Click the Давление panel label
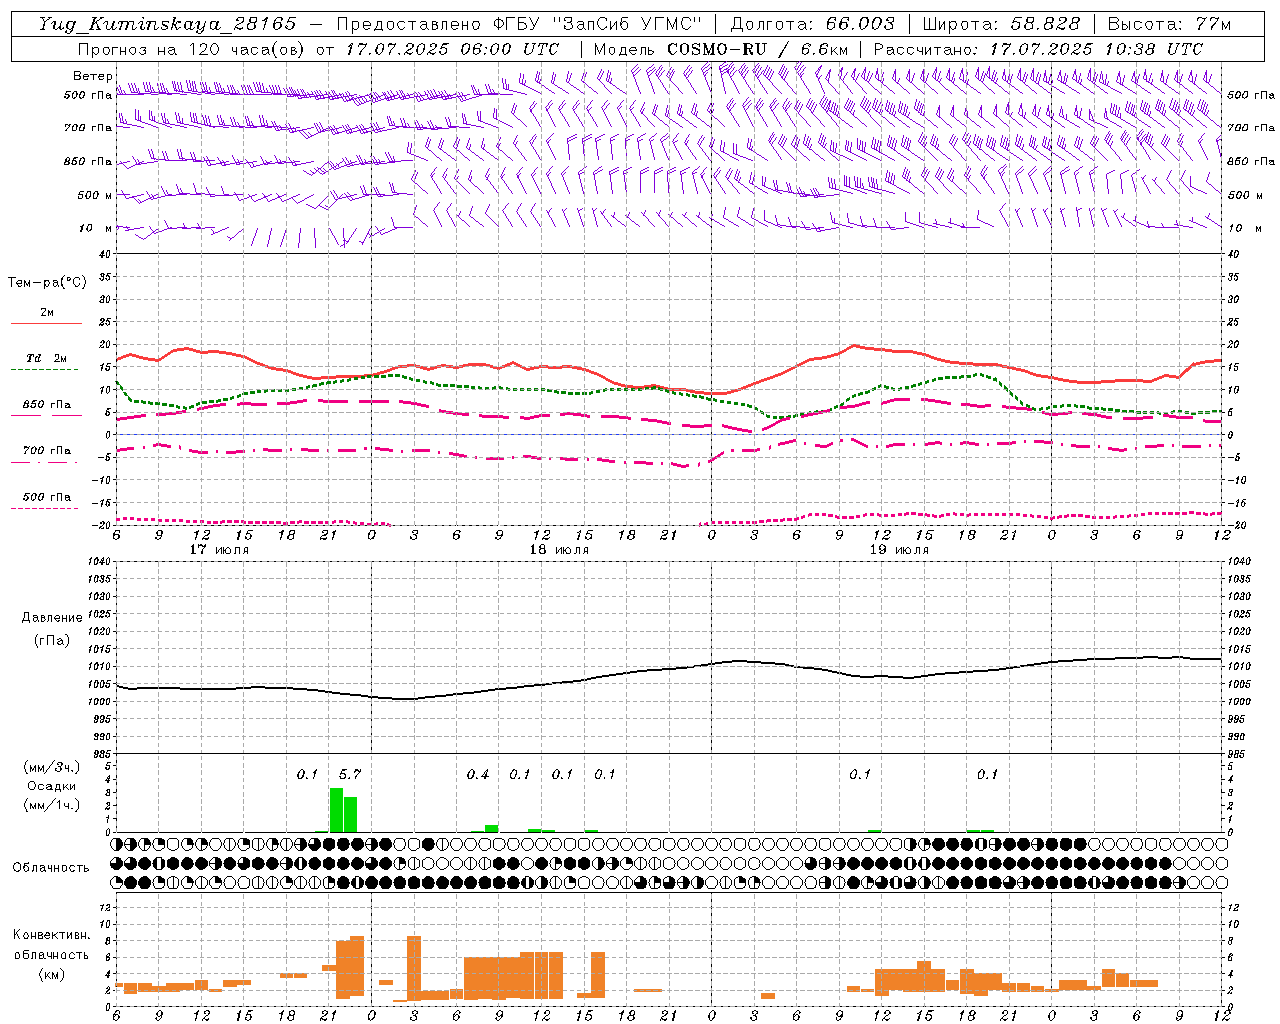 (x=51, y=618)
